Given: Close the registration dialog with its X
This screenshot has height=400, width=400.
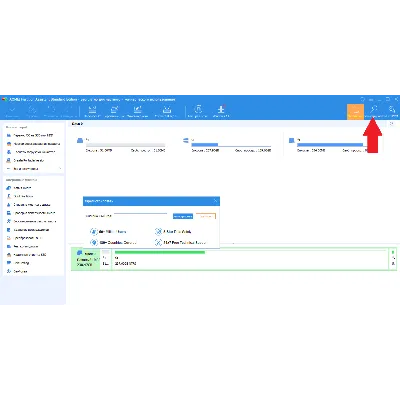Looking at the screenshot, I should 215,201.
